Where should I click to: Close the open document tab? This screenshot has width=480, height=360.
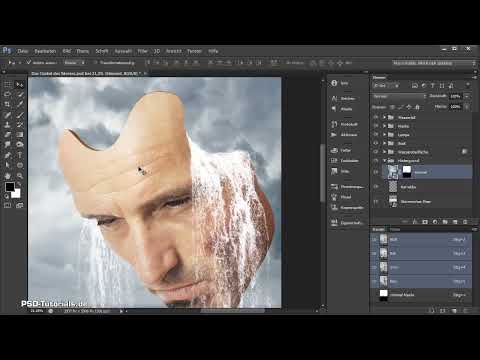pos(145,73)
